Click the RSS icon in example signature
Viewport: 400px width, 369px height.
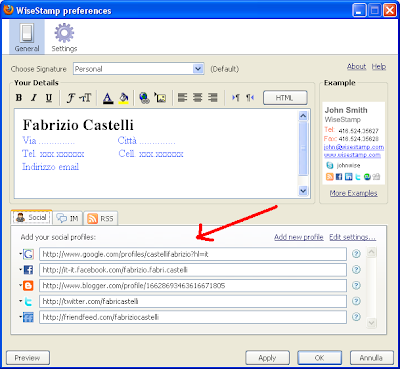coord(330,177)
